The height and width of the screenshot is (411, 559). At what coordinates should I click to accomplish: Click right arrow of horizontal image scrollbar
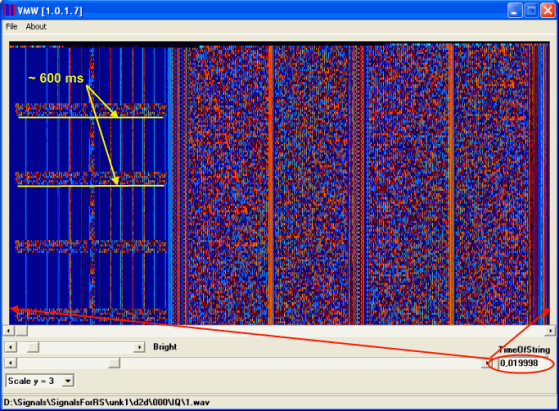click(550, 331)
